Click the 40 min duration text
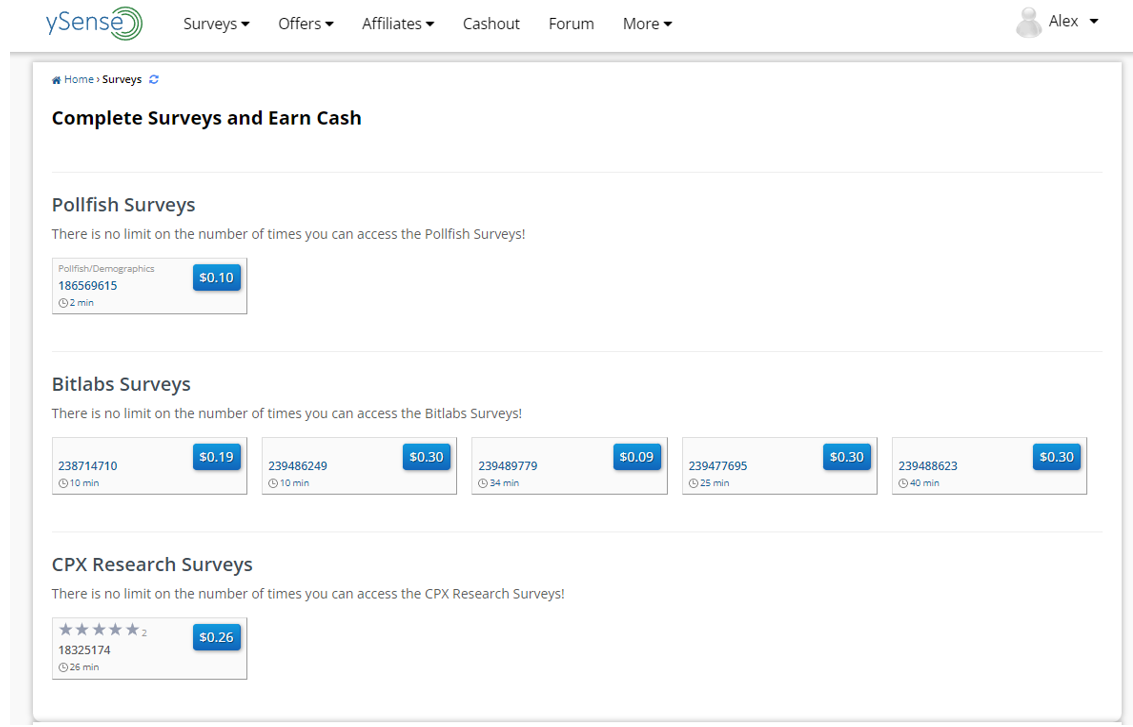Screen dimensions: 1133x727 tap(925, 483)
